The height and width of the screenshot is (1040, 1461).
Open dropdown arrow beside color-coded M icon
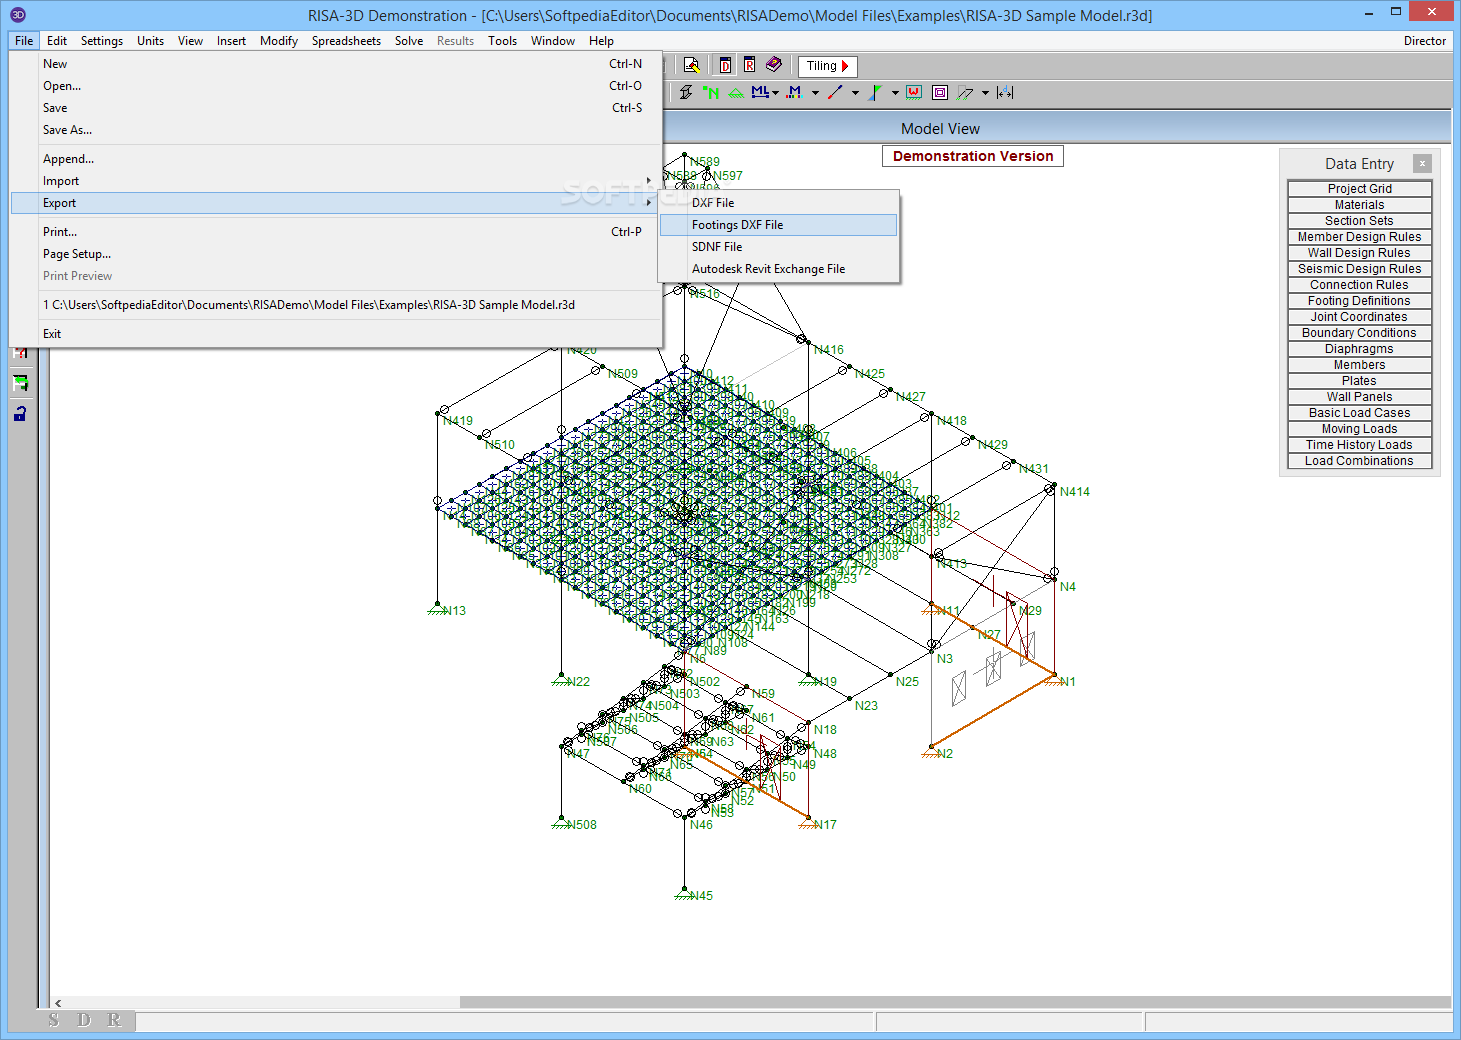coord(815,93)
